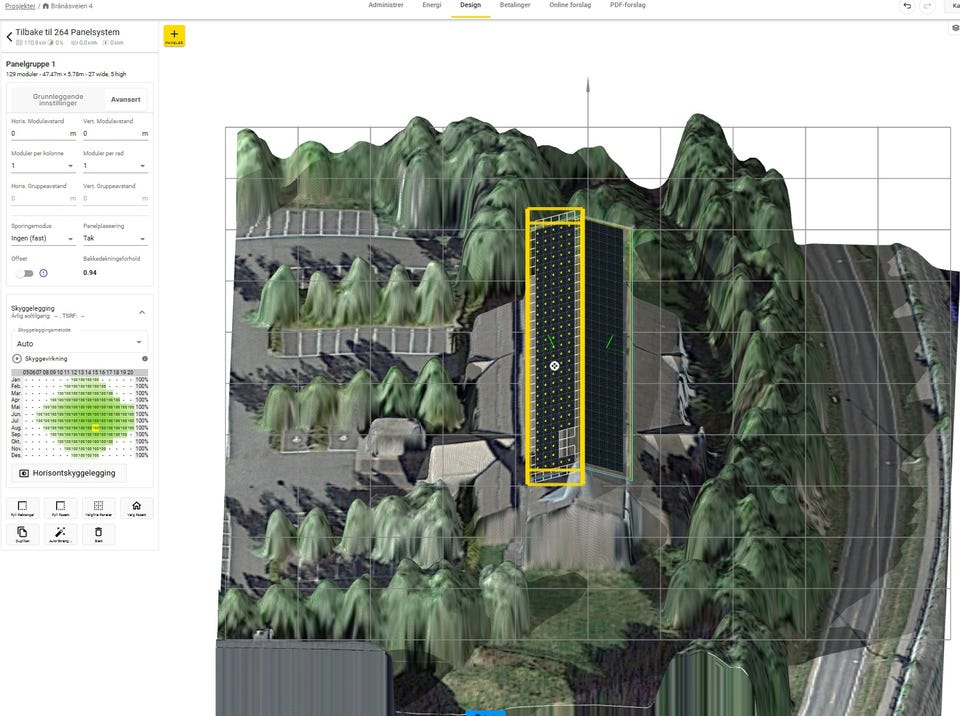The width and height of the screenshot is (960, 716).
Task: Toggle the Offset switch
Action: click(23, 273)
